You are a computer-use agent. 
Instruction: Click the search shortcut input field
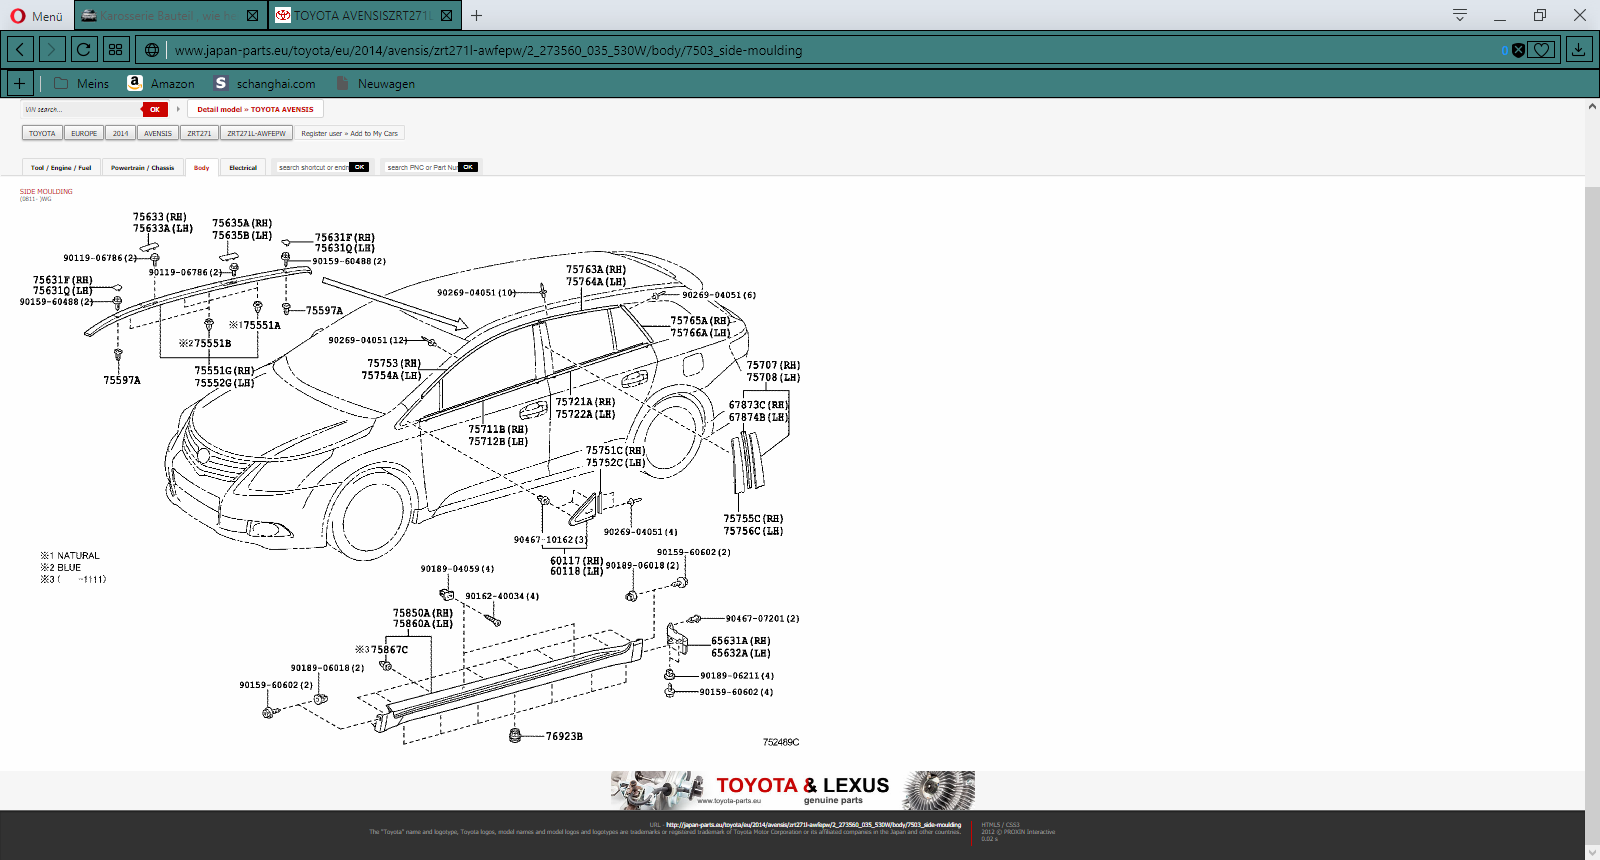click(x=312, y=167)
